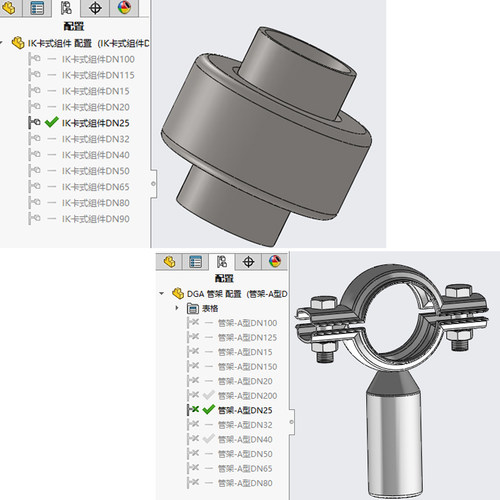
Task: Select configuration 管架-A型DN40
Action: pyautogui.click(x=245, y=440)
